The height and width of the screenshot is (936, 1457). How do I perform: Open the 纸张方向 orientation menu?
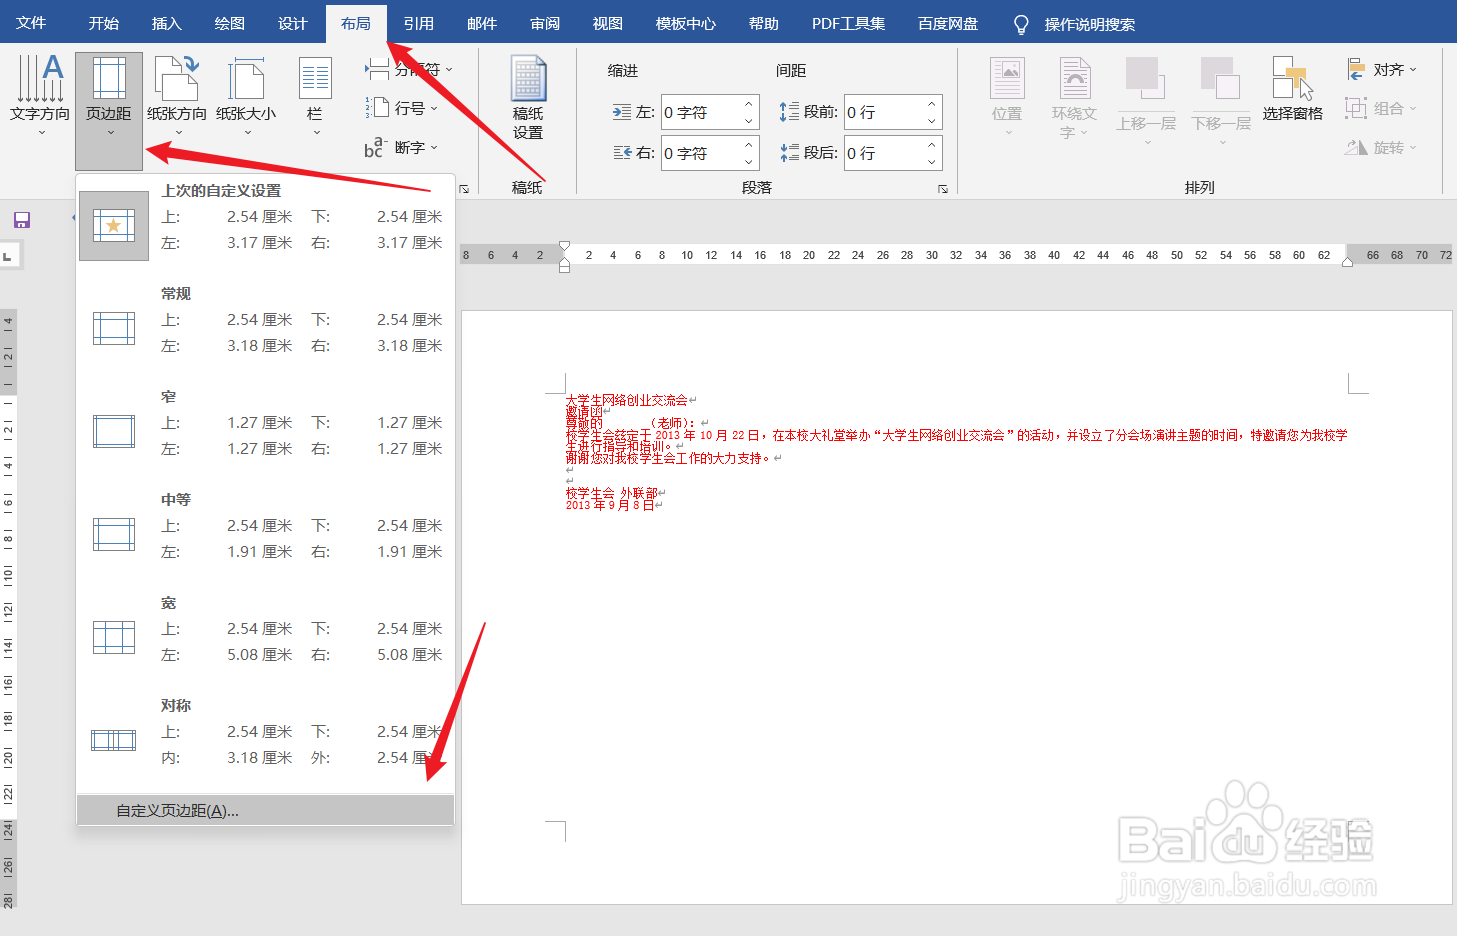(x=177, y=95)
